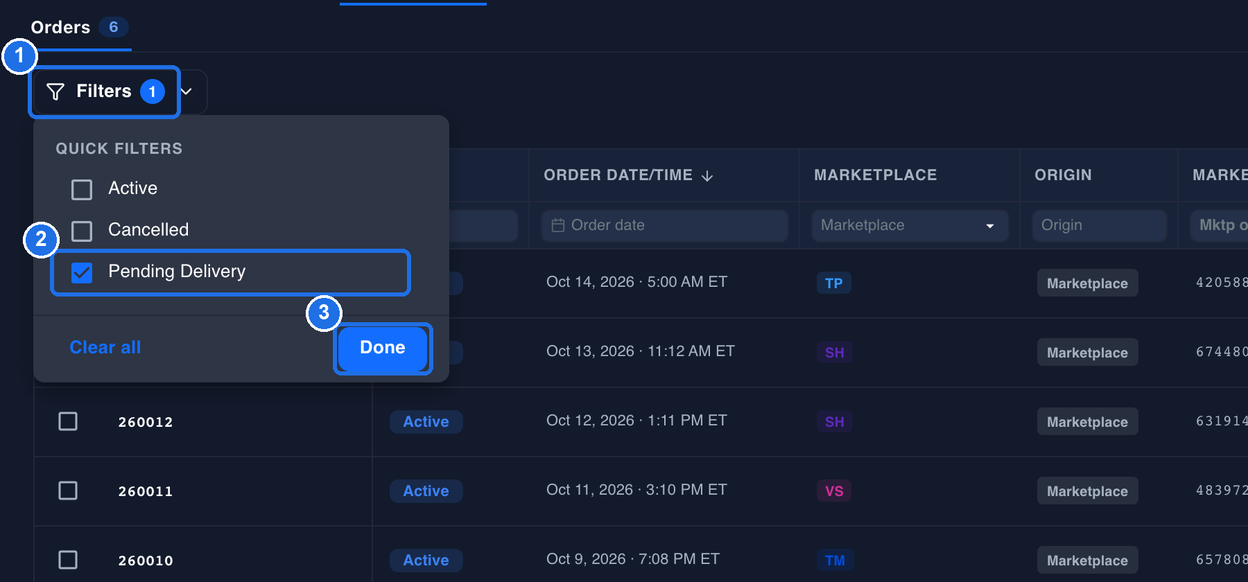Click the Active status of order 260012
Screen dimensions: 1248x582
tap(426, 422)
